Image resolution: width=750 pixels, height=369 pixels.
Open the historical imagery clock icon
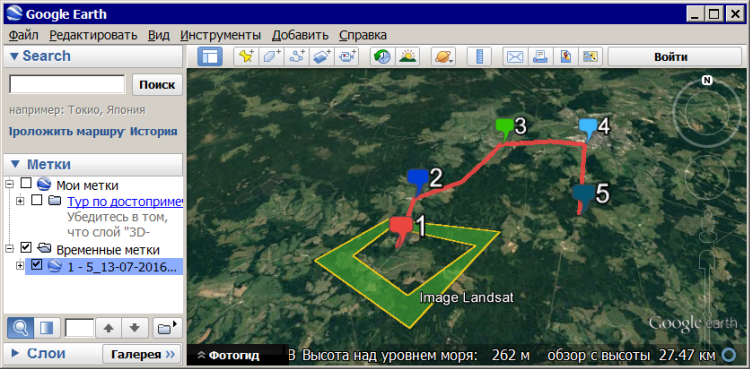pyautogui.click(x=382, y=57)
